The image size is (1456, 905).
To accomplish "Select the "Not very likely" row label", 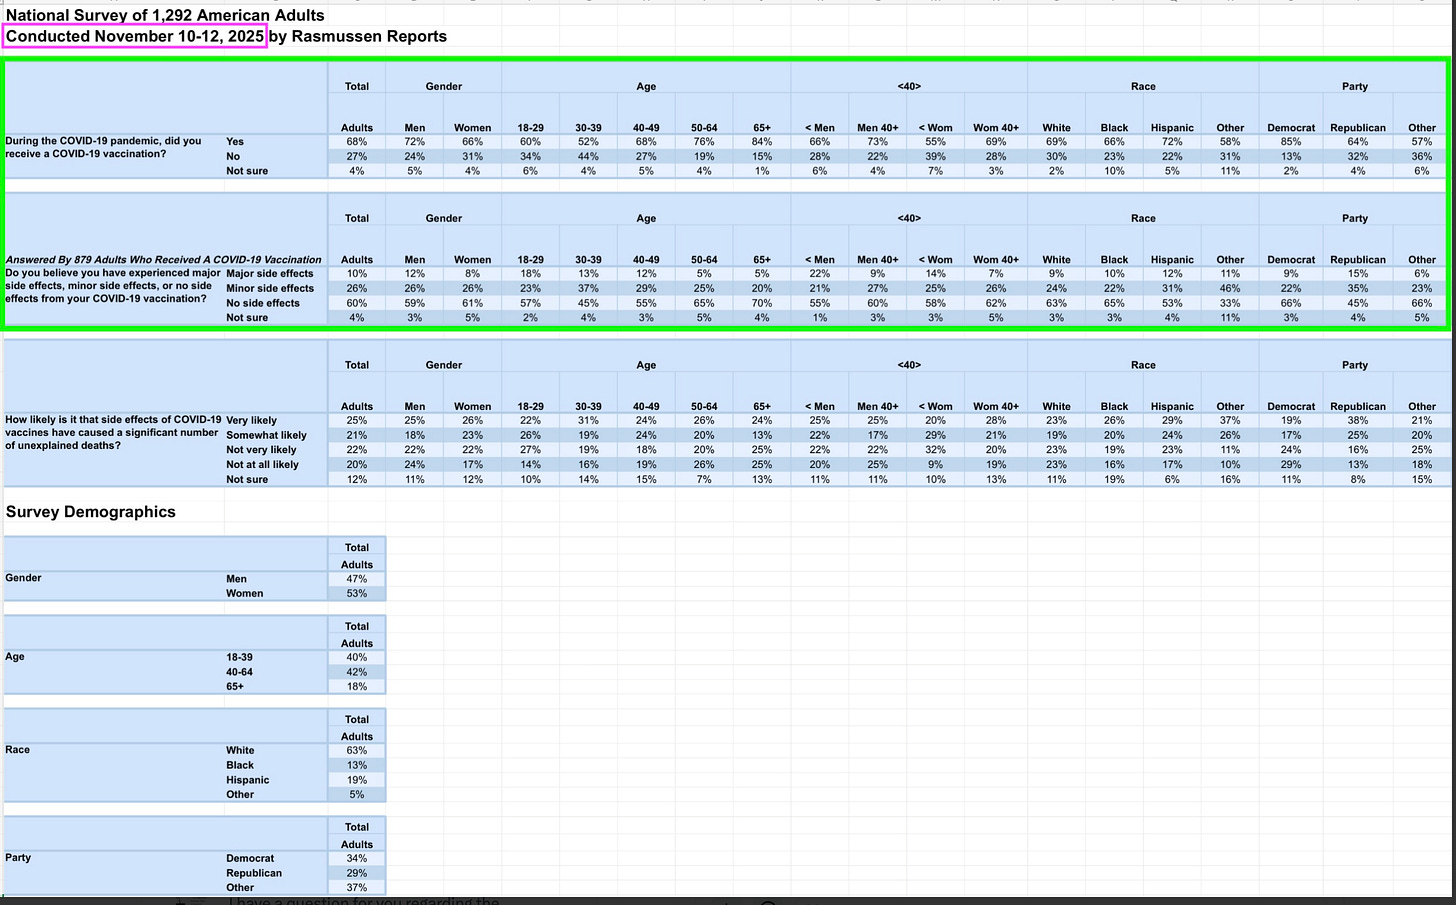I will [261, 450].
